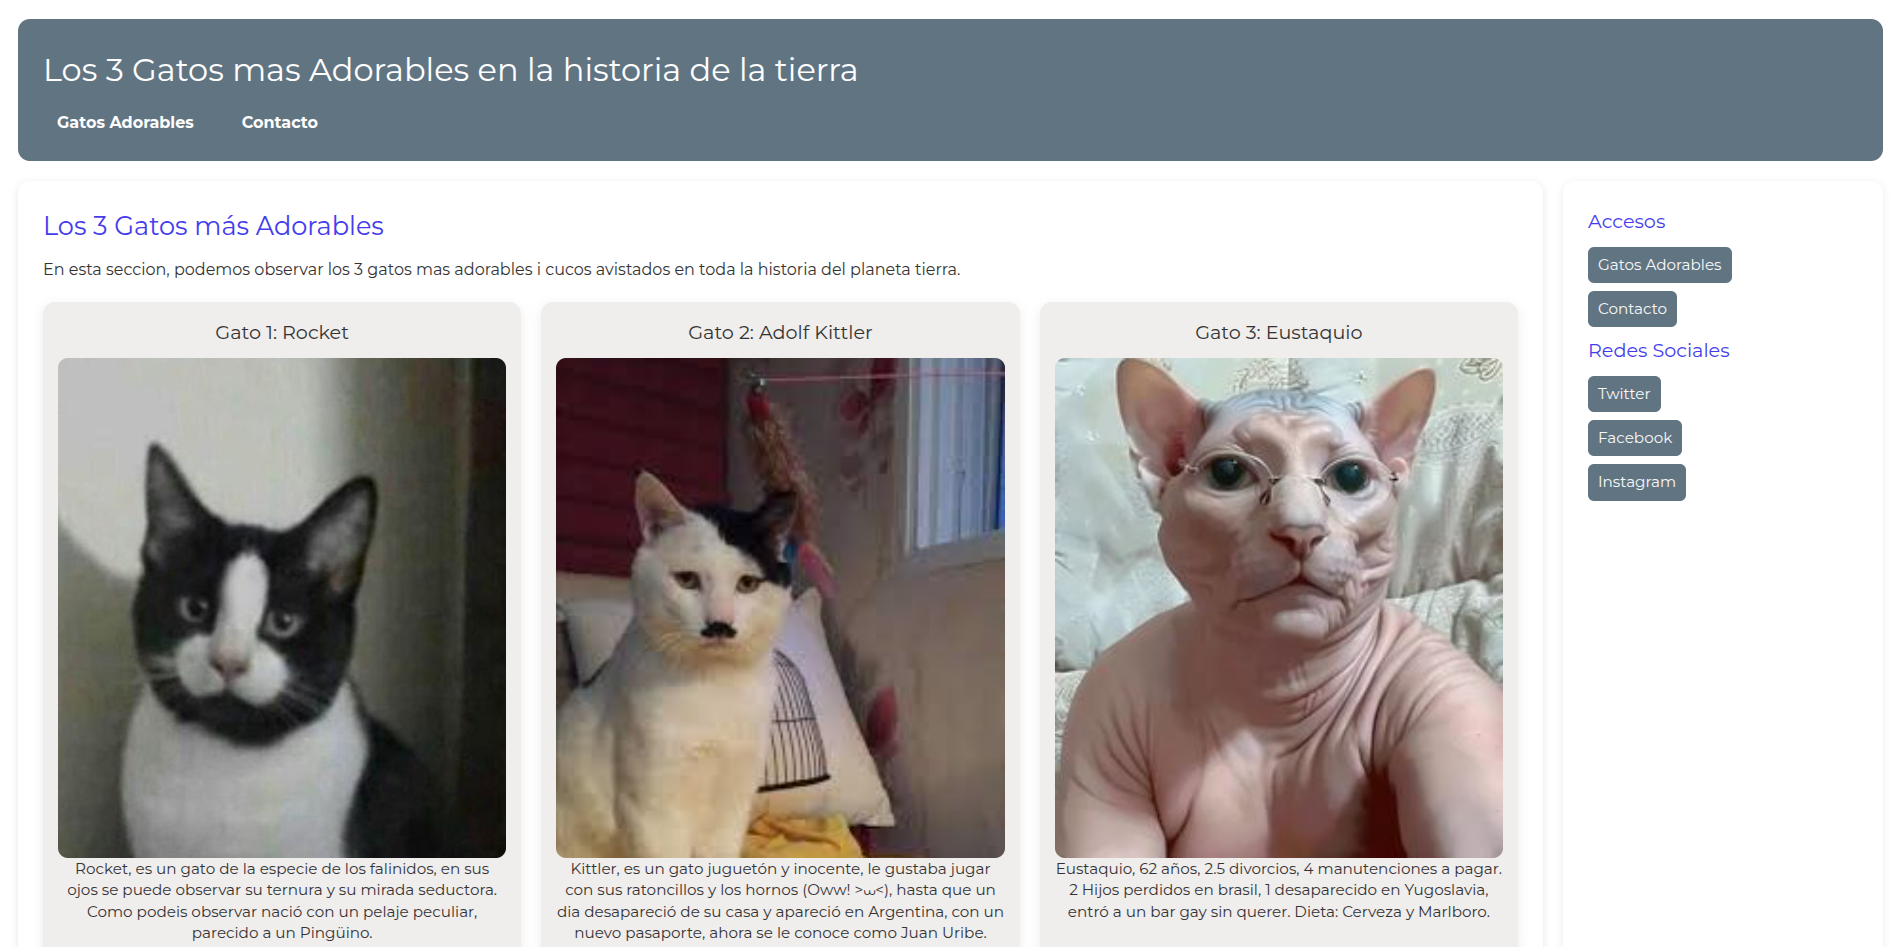Click the Los 3 Gatos más Adorables heading

(x=213, y=226)
